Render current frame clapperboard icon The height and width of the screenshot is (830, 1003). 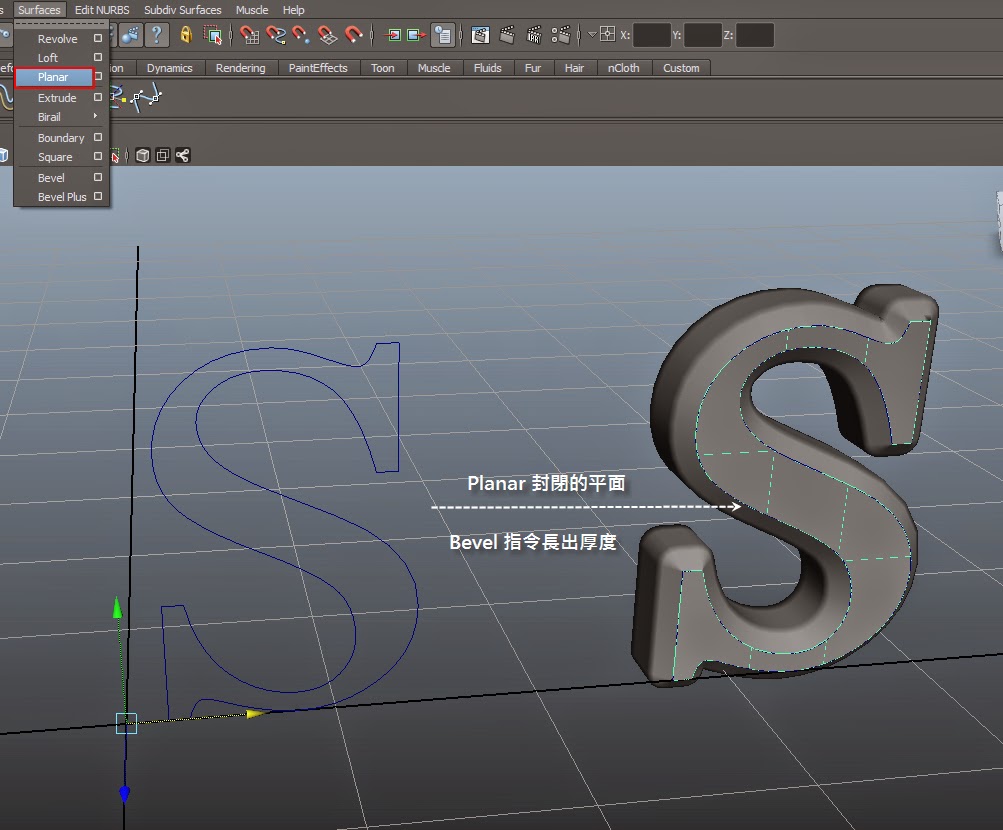click(507, 35)
